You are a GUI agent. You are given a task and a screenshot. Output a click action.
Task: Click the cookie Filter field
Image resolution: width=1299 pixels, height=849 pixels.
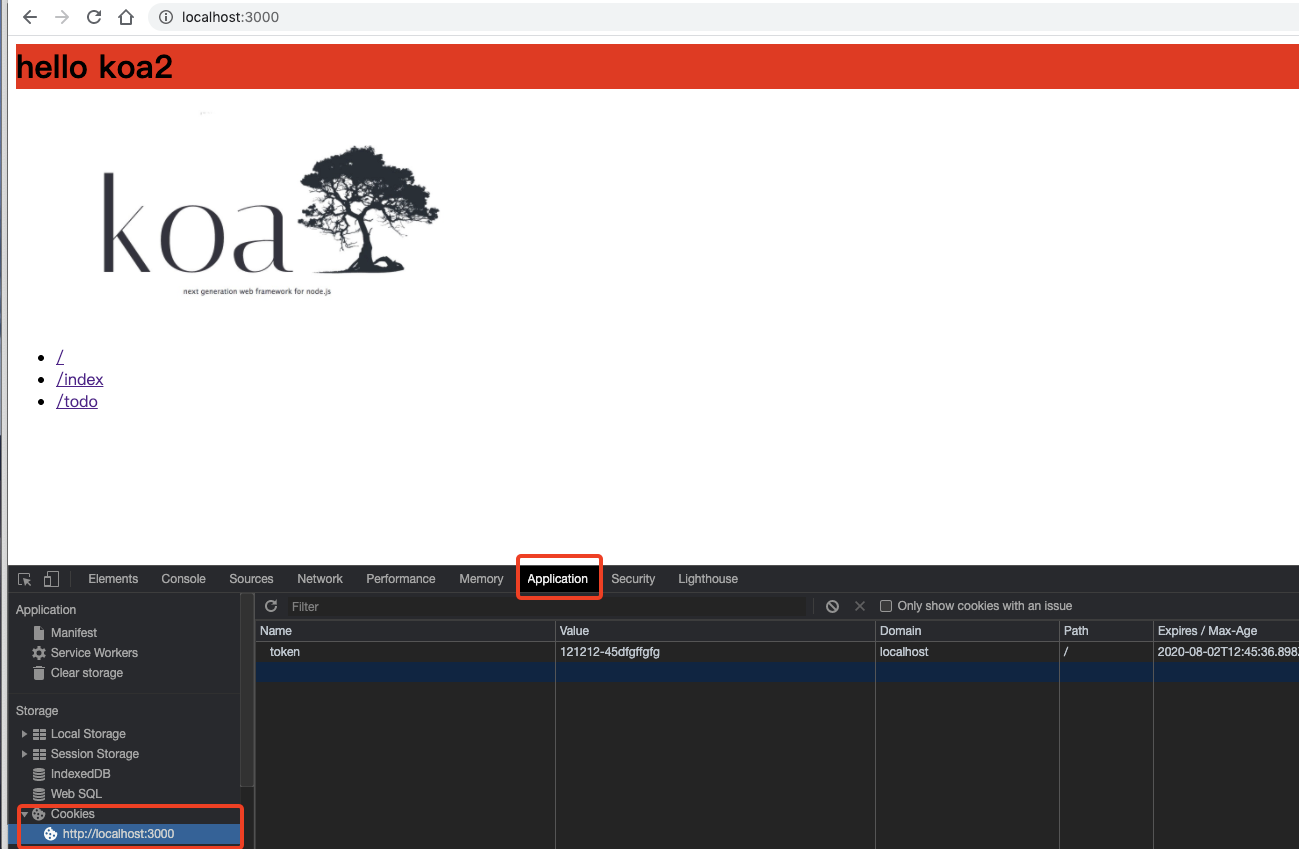(546, 606)
